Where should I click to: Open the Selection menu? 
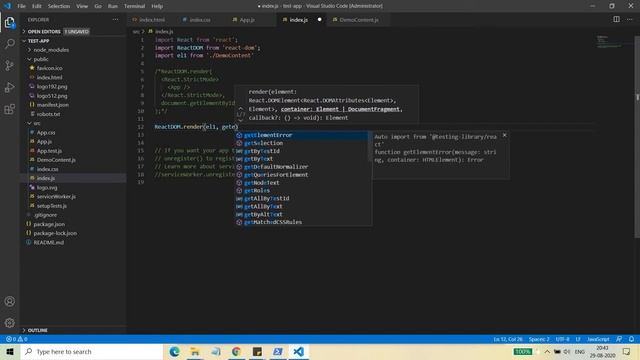click(x=59, y=6)
